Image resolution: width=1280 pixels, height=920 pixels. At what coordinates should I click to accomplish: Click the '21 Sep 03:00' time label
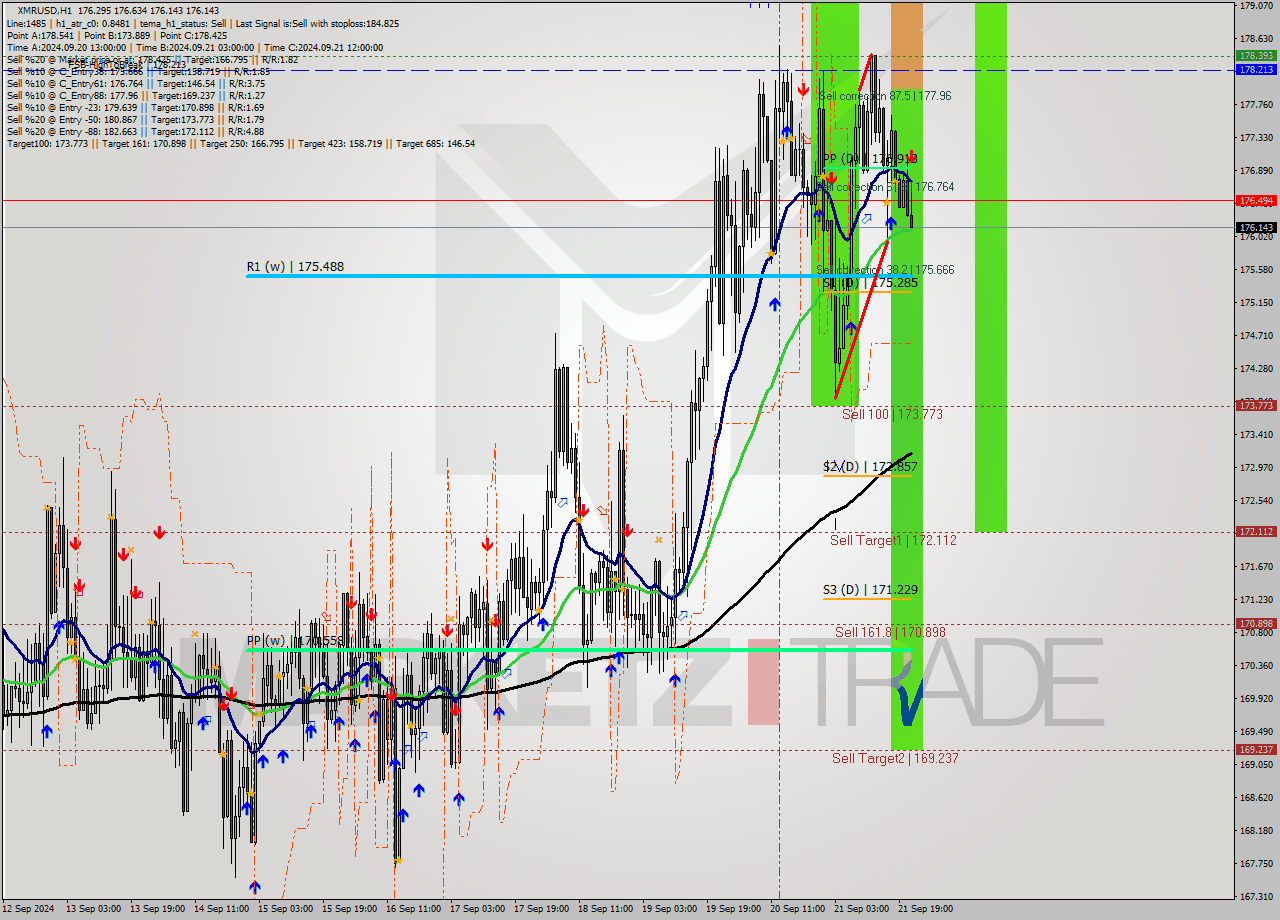862,909
